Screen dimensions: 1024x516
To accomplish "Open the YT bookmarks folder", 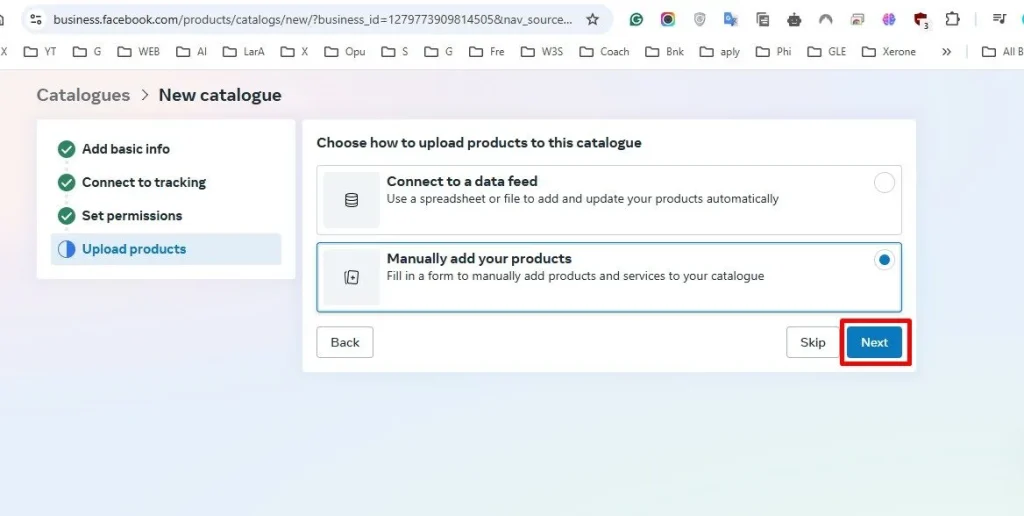I will coord(40,52).
